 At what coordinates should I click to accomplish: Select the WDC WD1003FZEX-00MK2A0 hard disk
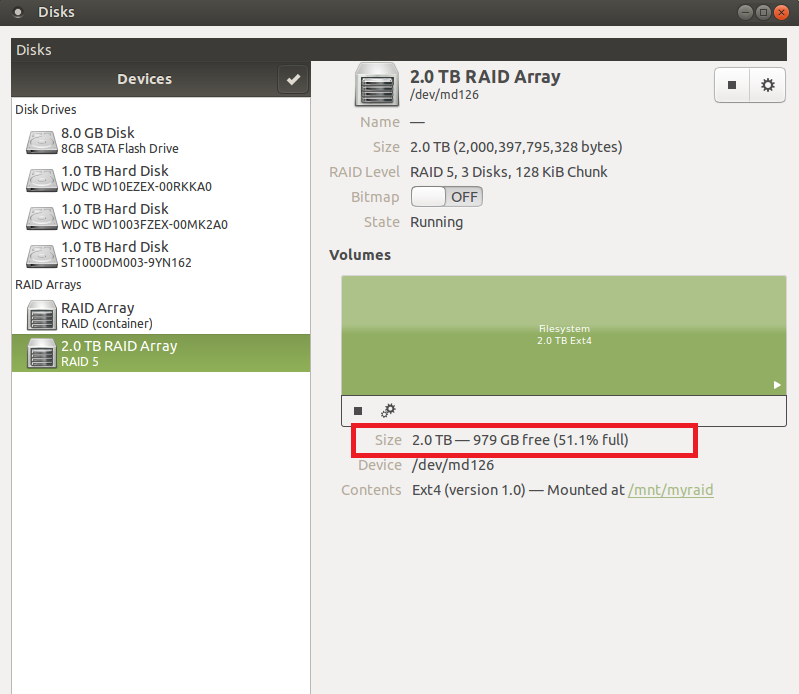click(x=161, y=217)
